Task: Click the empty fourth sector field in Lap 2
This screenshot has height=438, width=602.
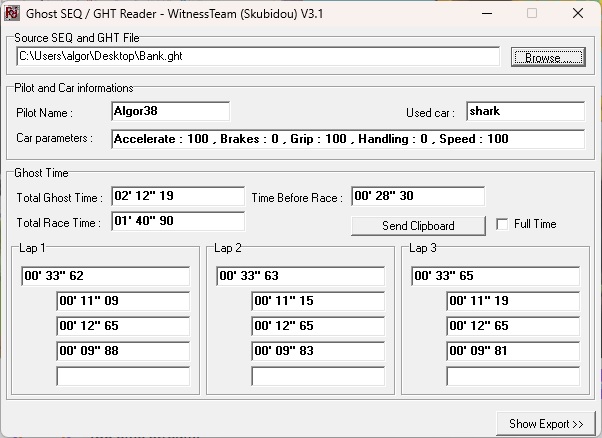Action: coord(318,376)
